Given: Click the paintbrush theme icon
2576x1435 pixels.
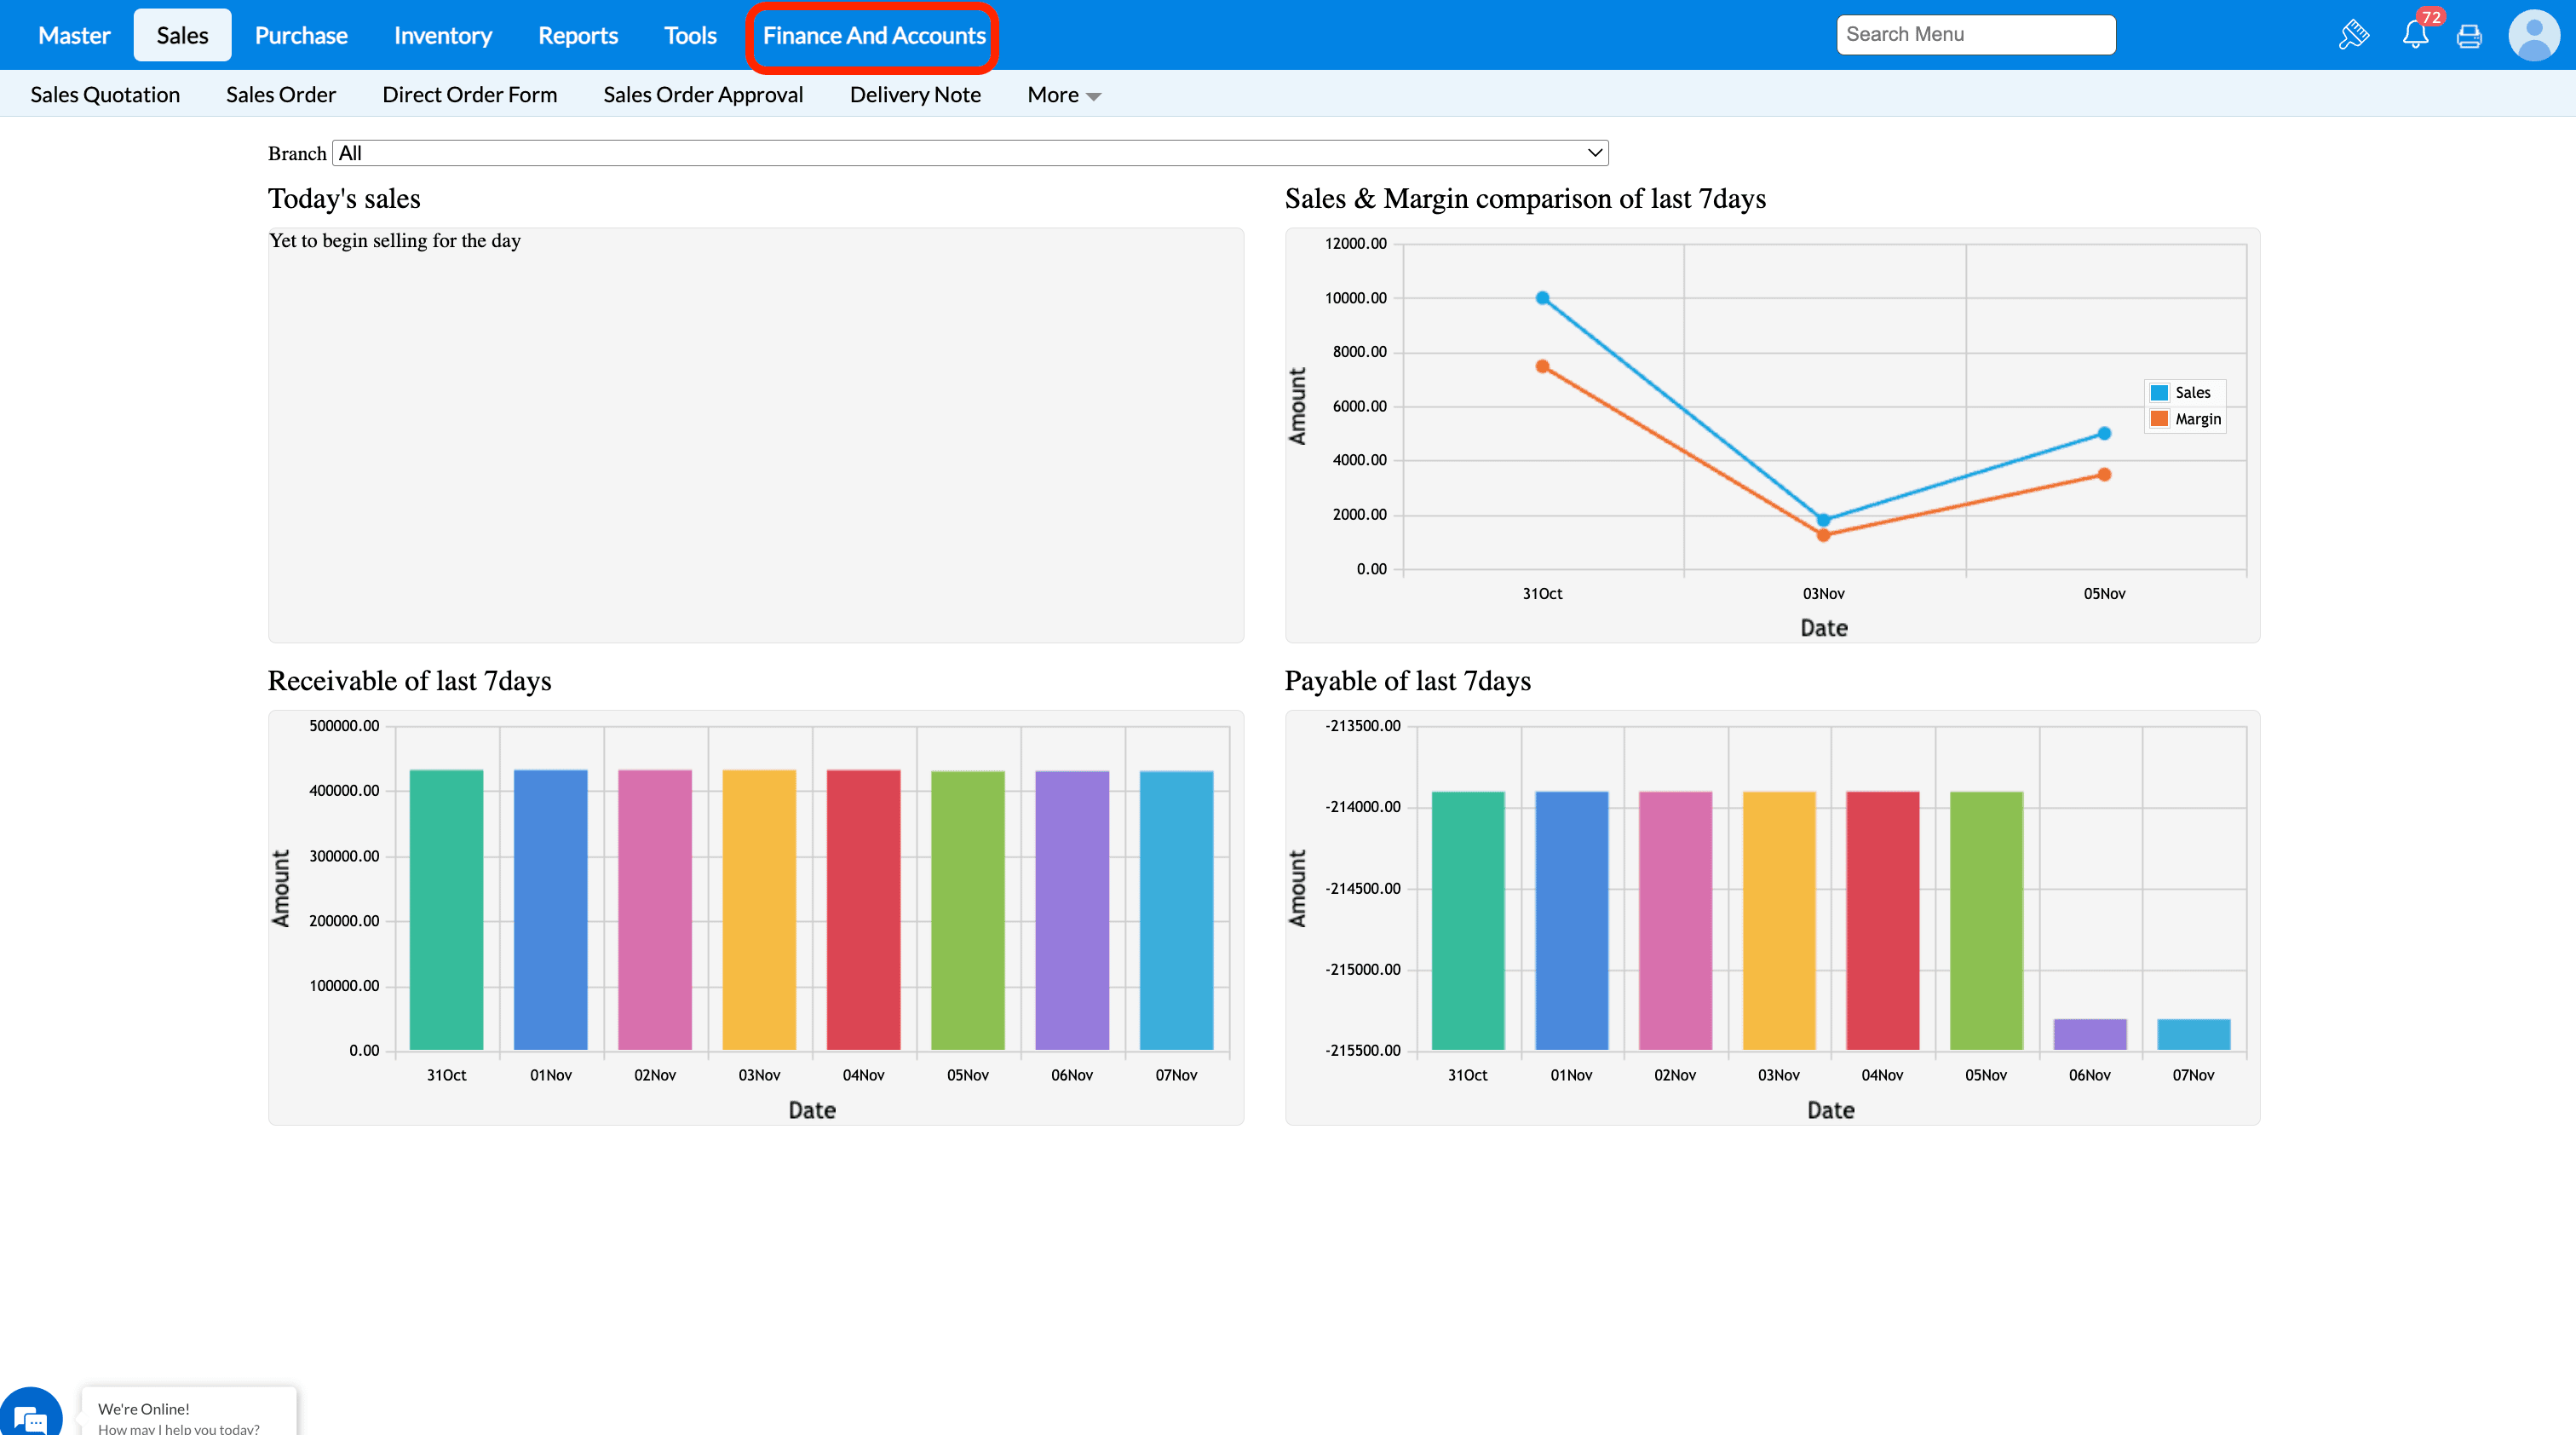Looking at the screenshot, I should [x=2354, y=35].
